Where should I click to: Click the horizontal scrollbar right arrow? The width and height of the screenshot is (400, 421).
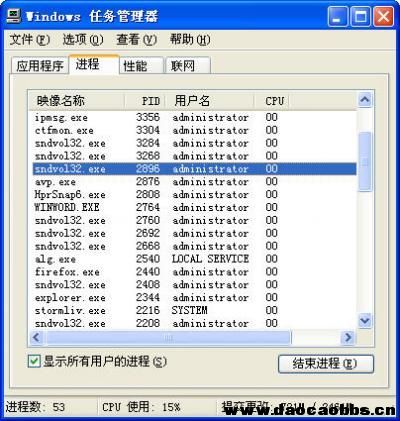348,337
